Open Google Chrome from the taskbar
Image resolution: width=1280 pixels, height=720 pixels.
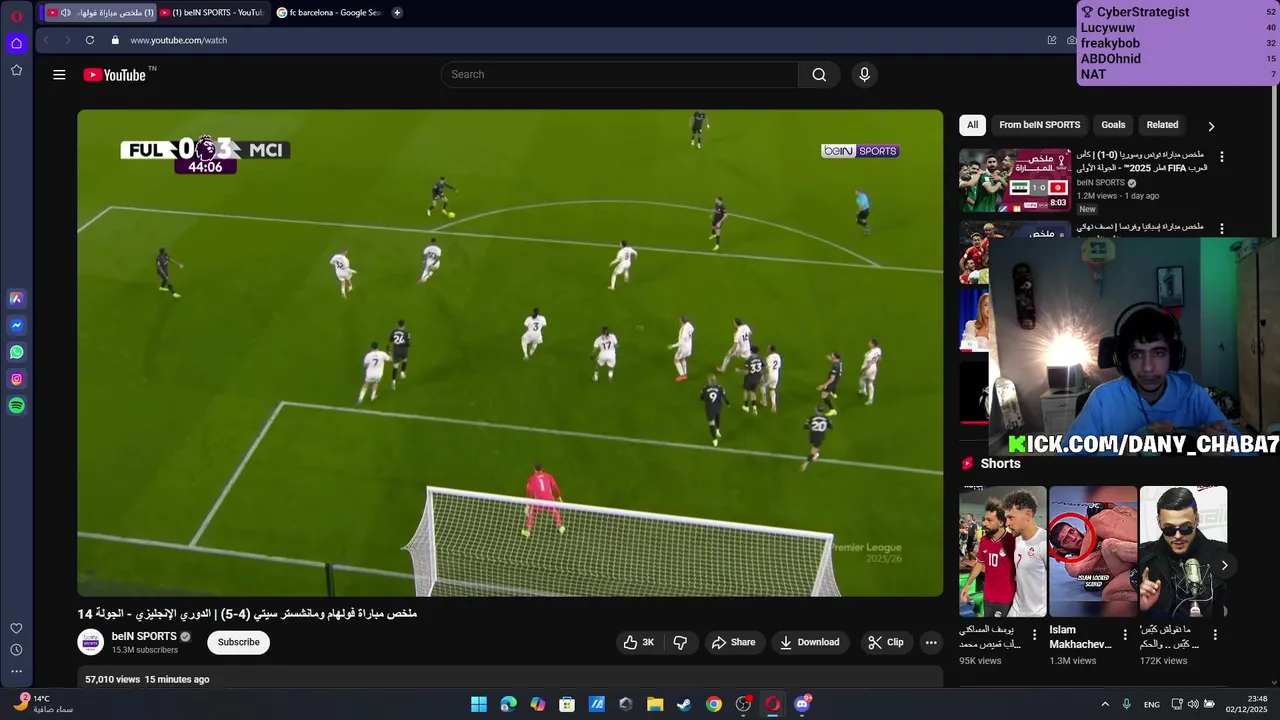pos(714,704)
